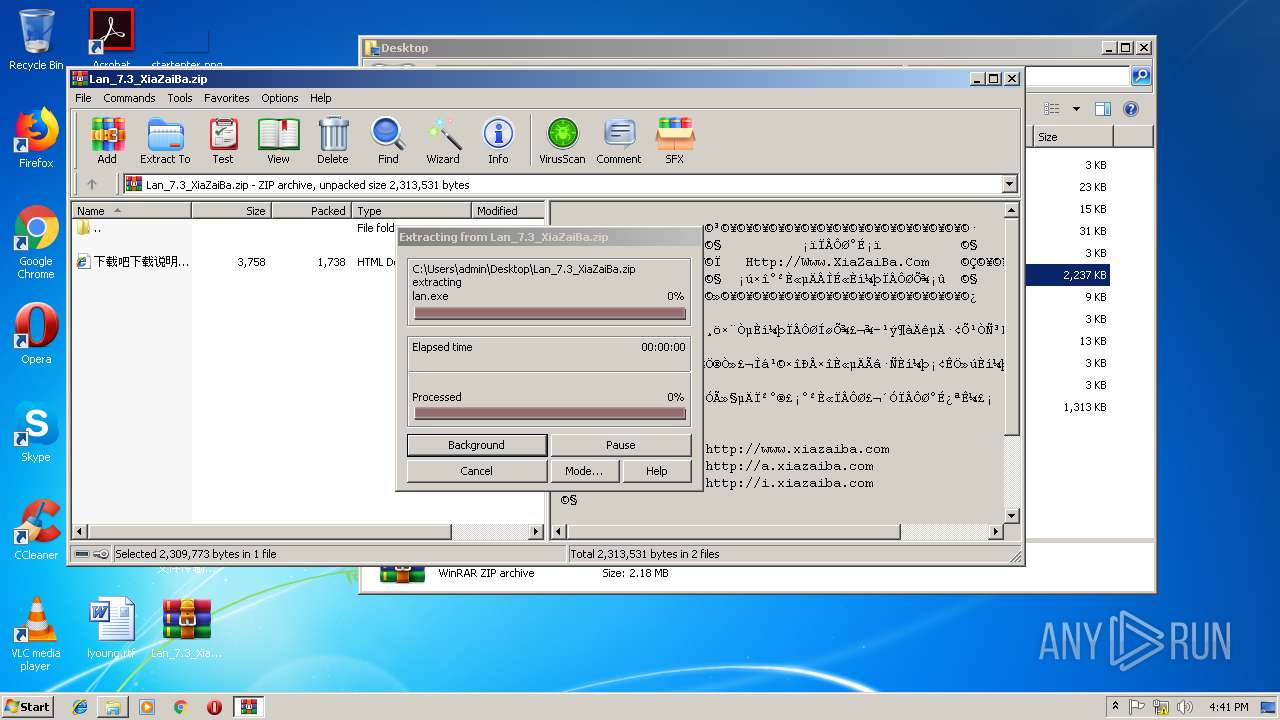Cancel the extraction
1280x720 pixels.
pyautogui.click(x=477, y=471)
